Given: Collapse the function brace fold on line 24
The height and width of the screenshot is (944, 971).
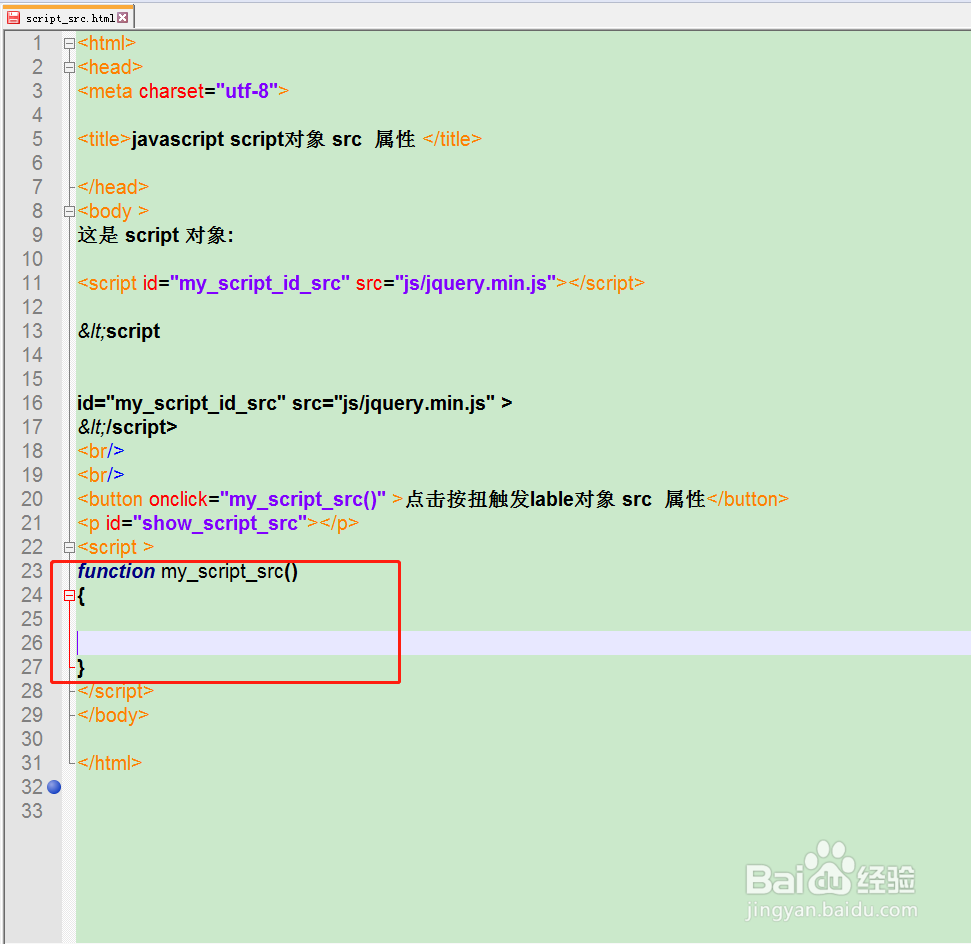Looking at the screenshot, I should click(x=69, y=596).
